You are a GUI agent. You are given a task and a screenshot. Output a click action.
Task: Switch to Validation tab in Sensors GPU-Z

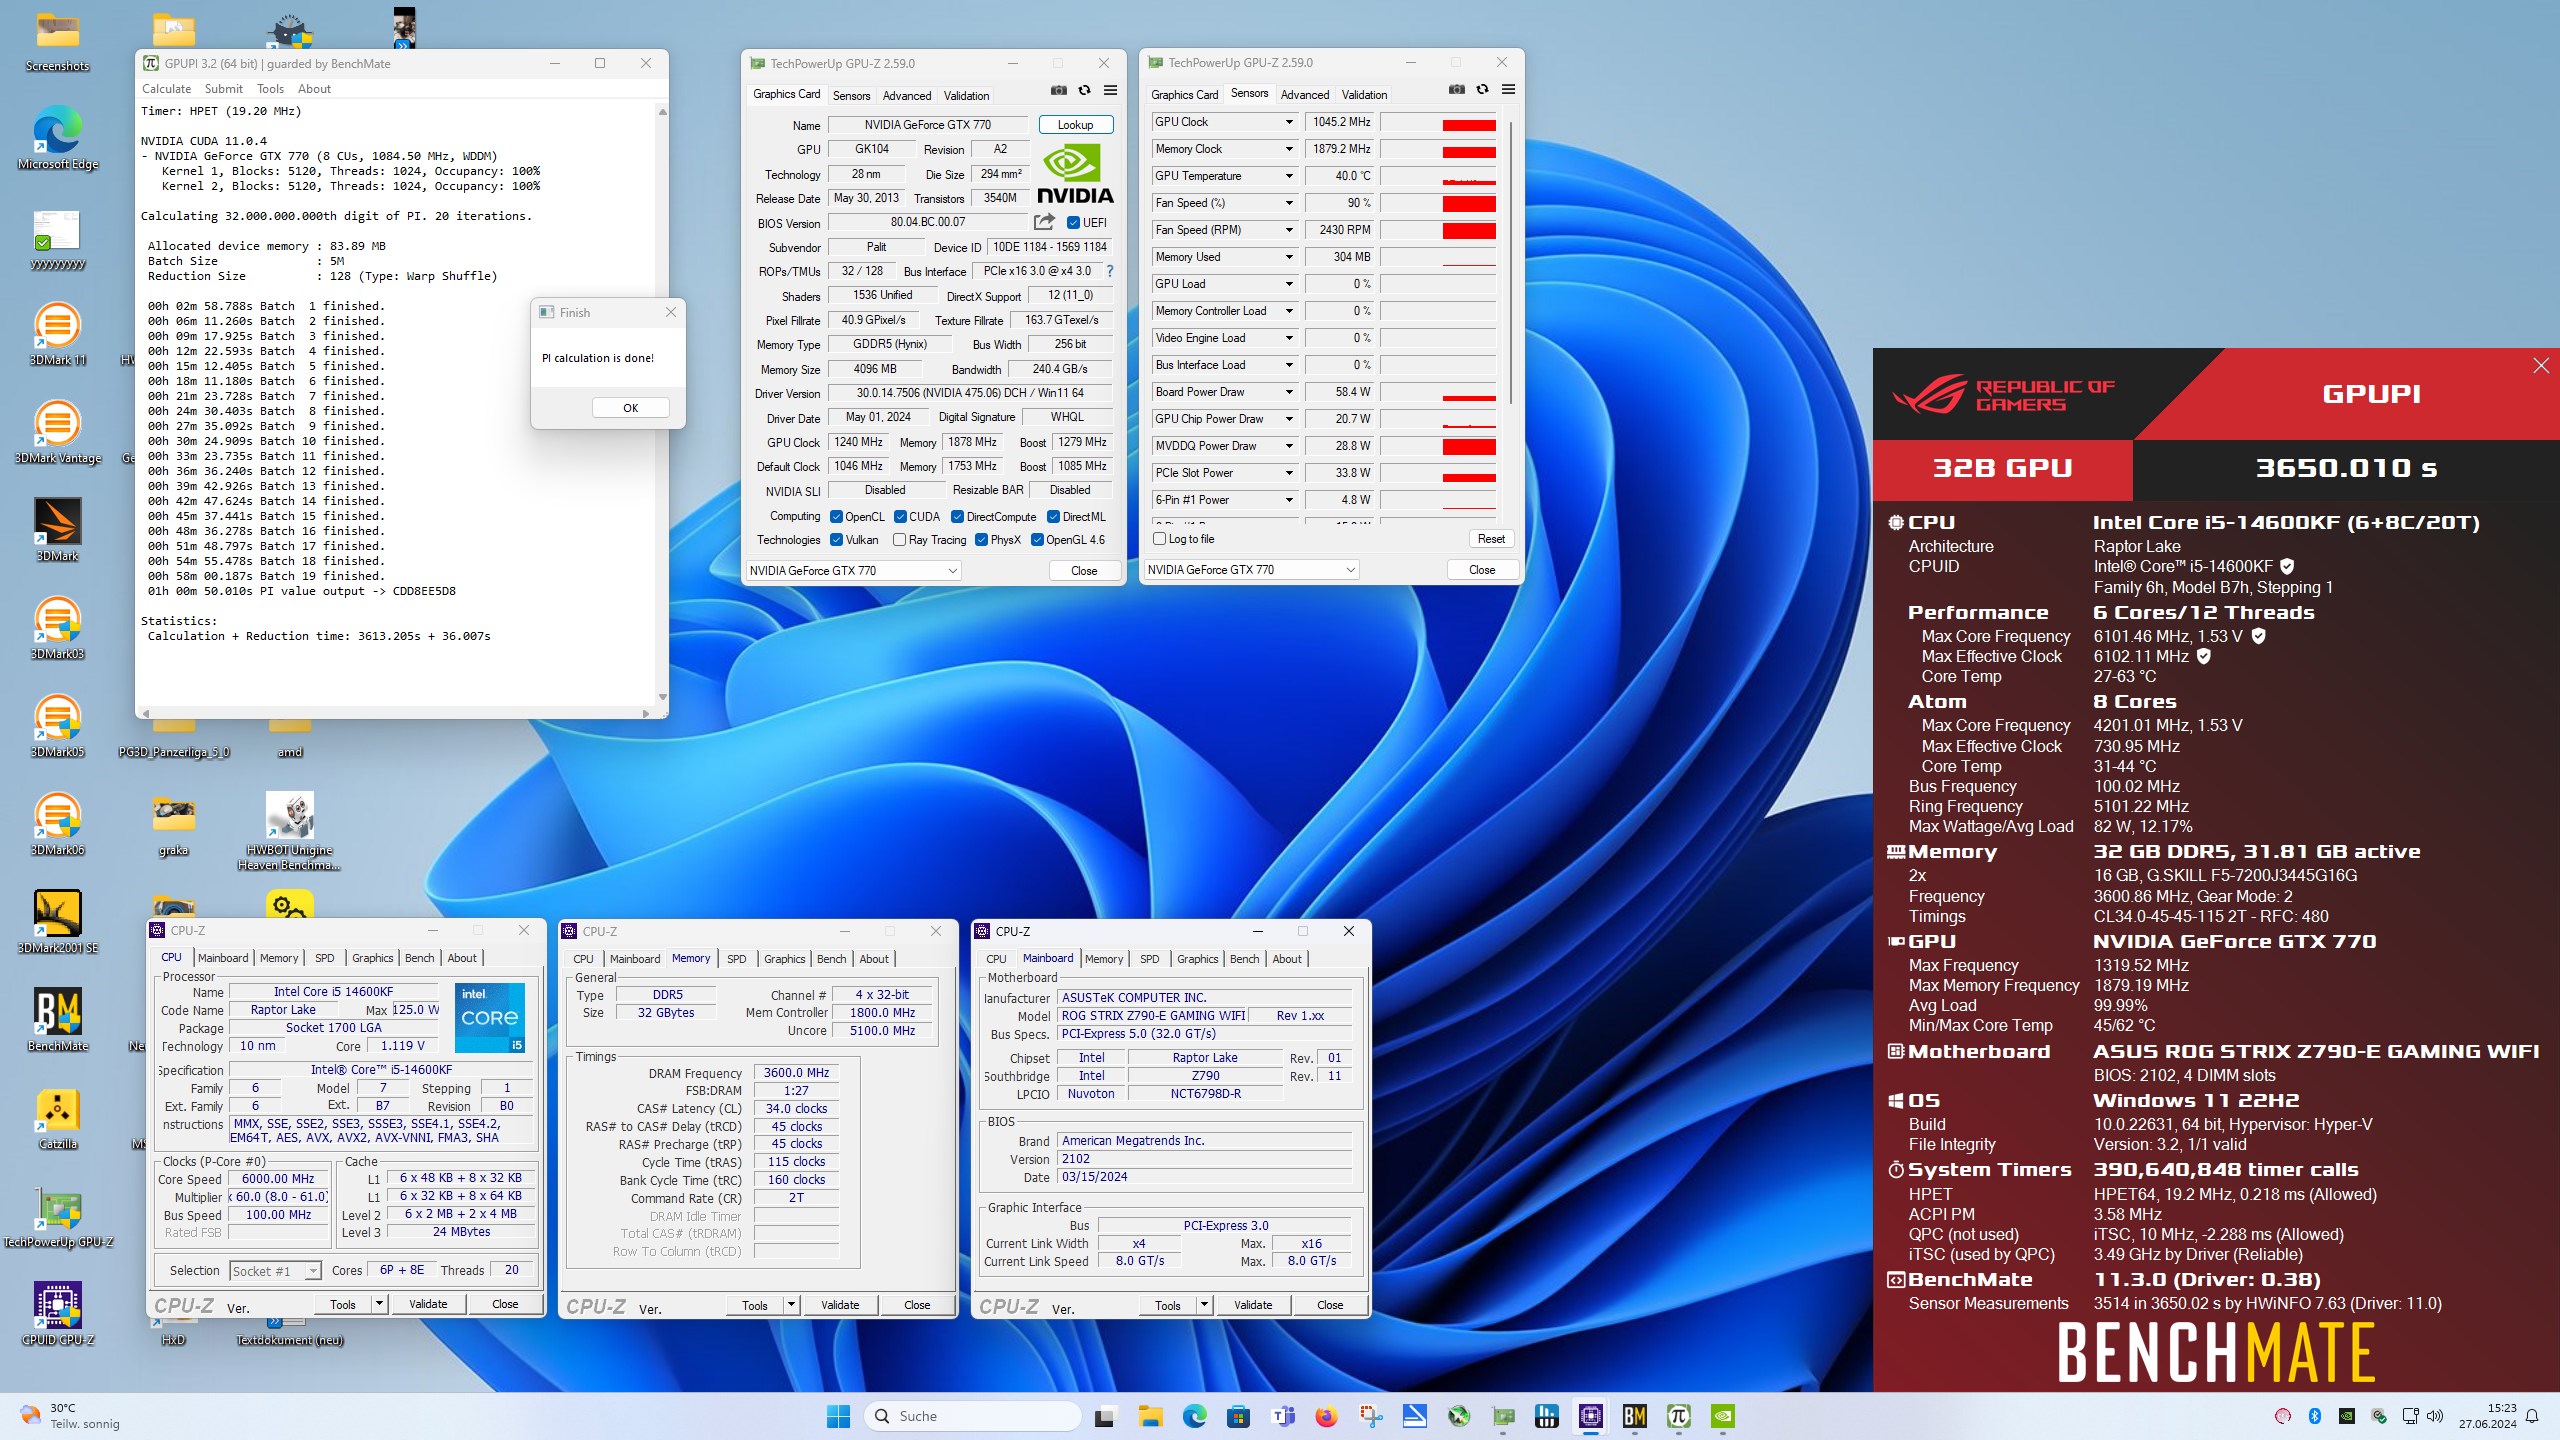[1364, 95]
